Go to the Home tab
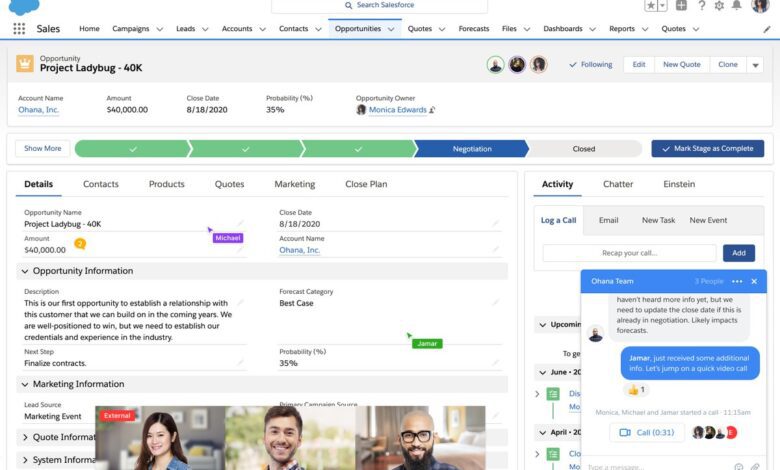 point(89,29)
